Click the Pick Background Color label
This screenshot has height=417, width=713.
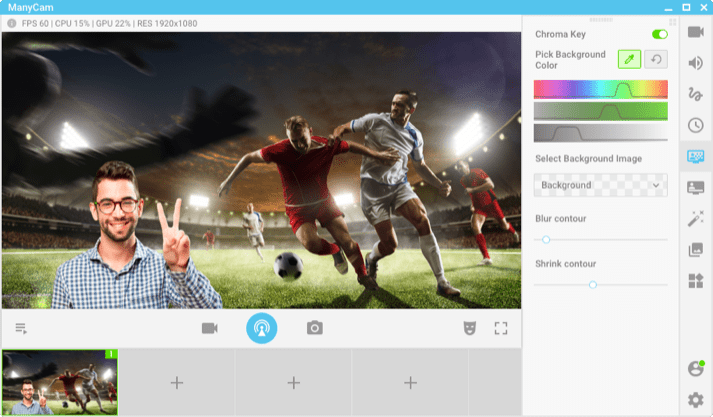point(570,60)
